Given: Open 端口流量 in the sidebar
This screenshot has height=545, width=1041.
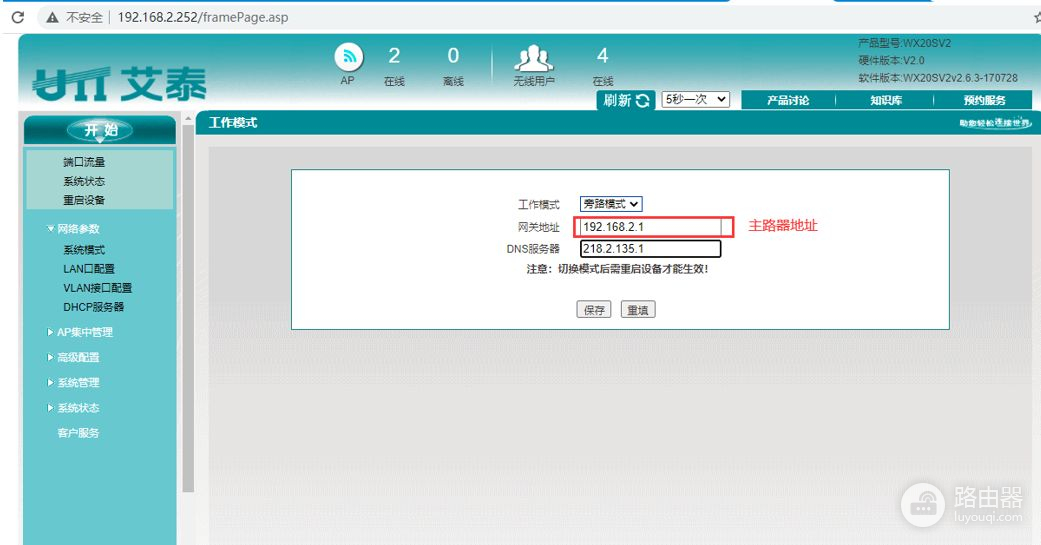Looking at the screenshot, I should coord(84,162).
